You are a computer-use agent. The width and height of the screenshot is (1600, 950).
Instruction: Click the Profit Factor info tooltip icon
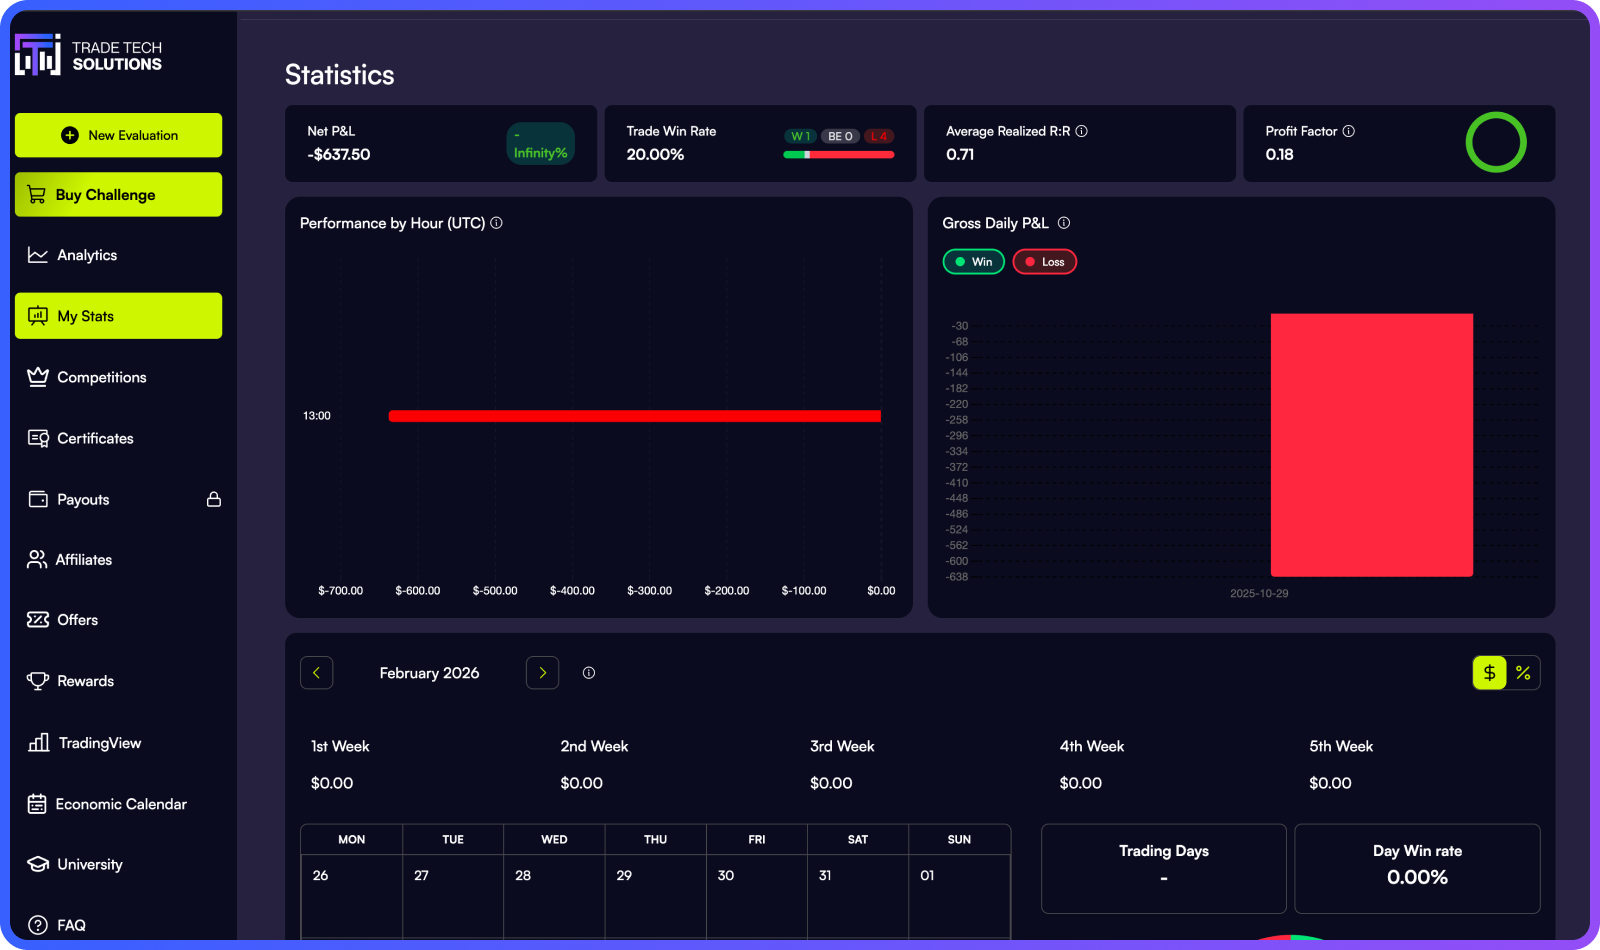point(1348,130)
